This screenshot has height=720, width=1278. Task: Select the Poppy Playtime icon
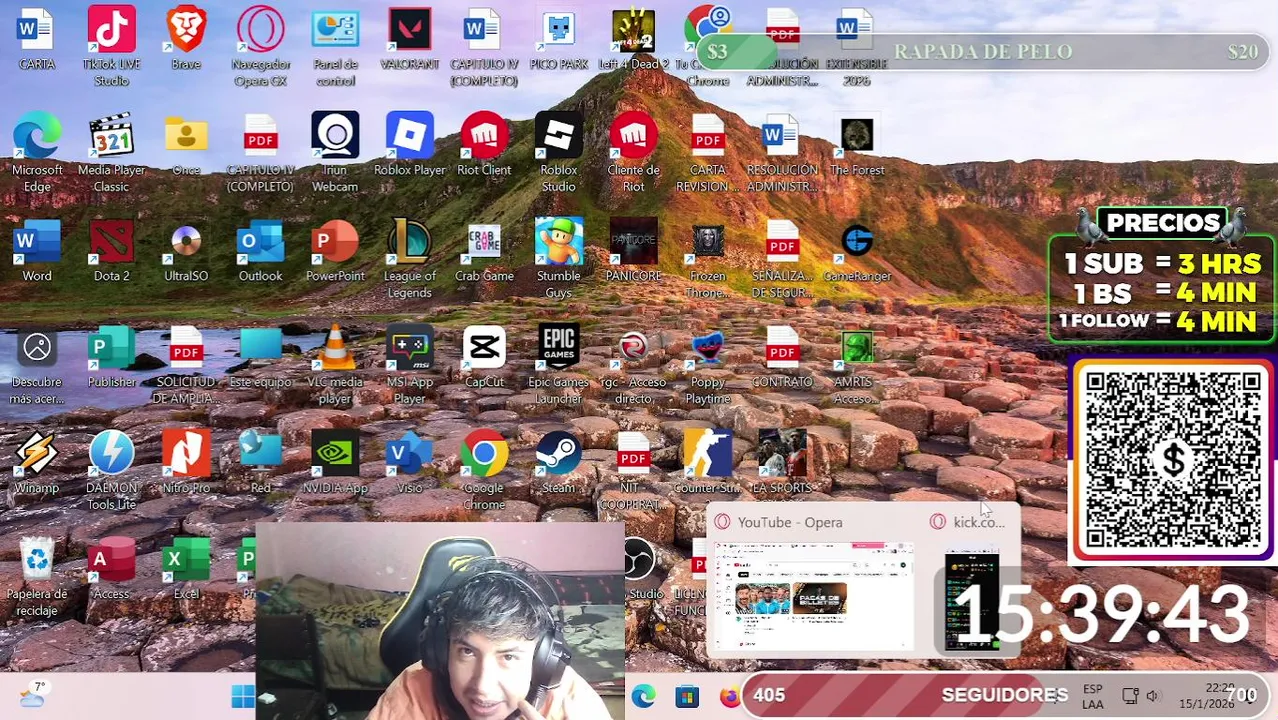707,364
